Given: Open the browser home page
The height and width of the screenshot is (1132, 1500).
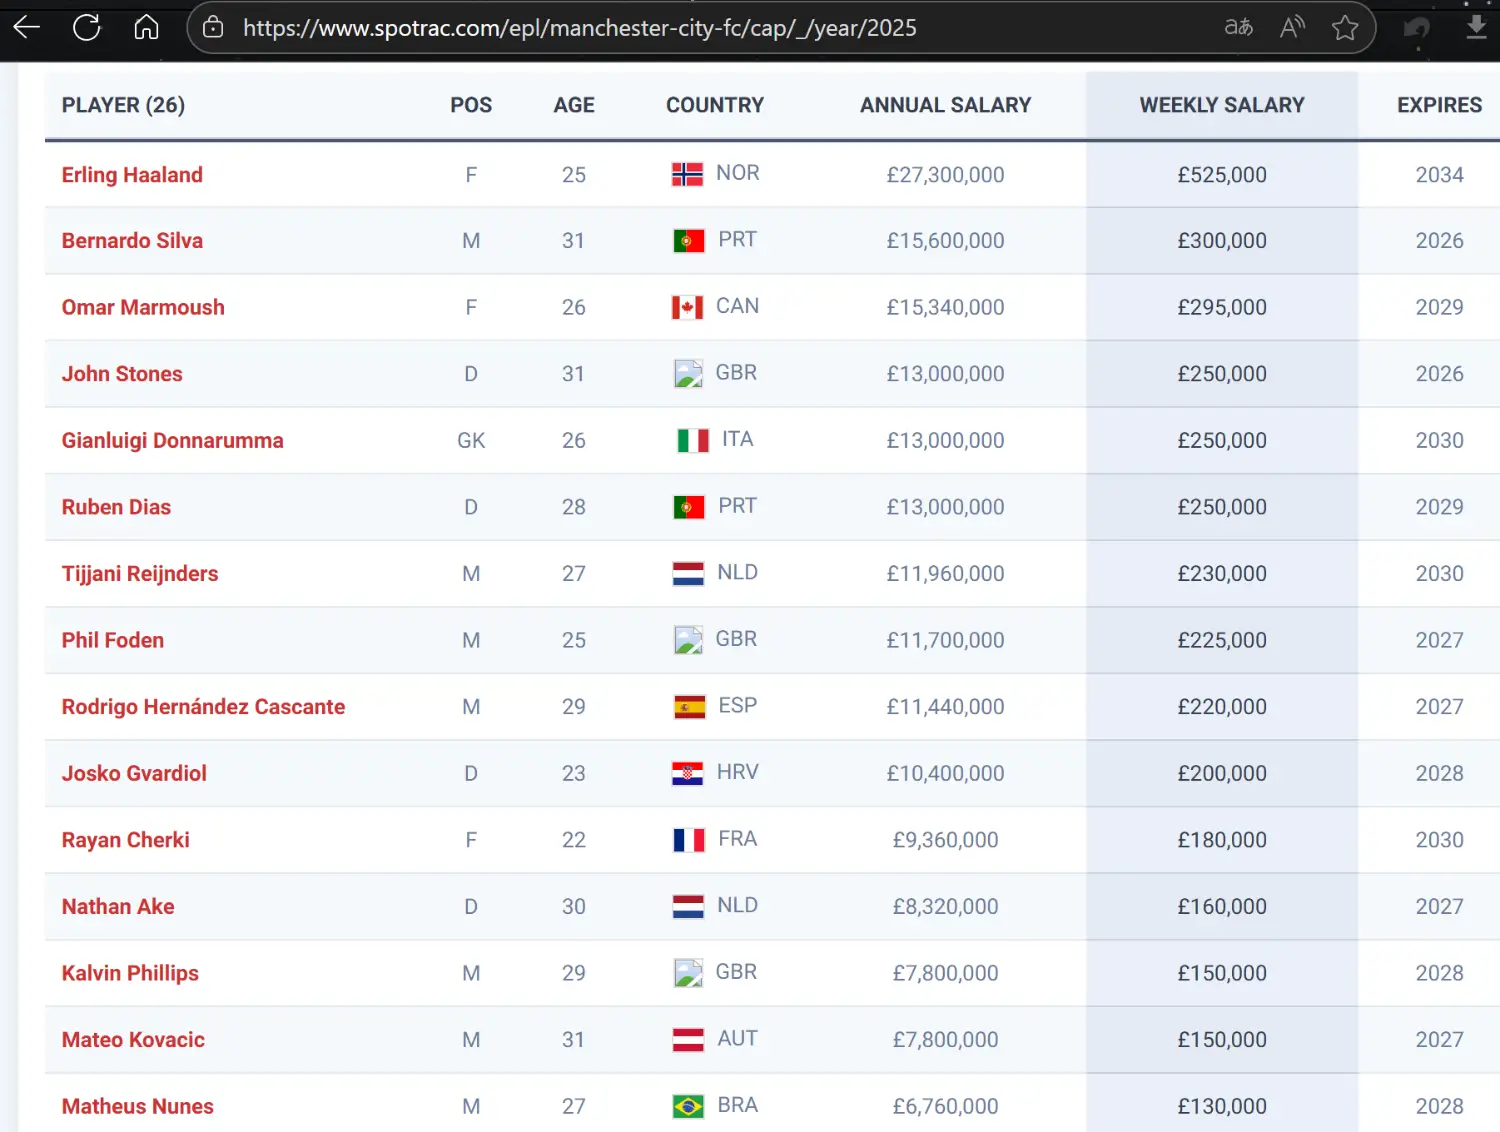Looking at the screenshot, I should coord(146,27).
